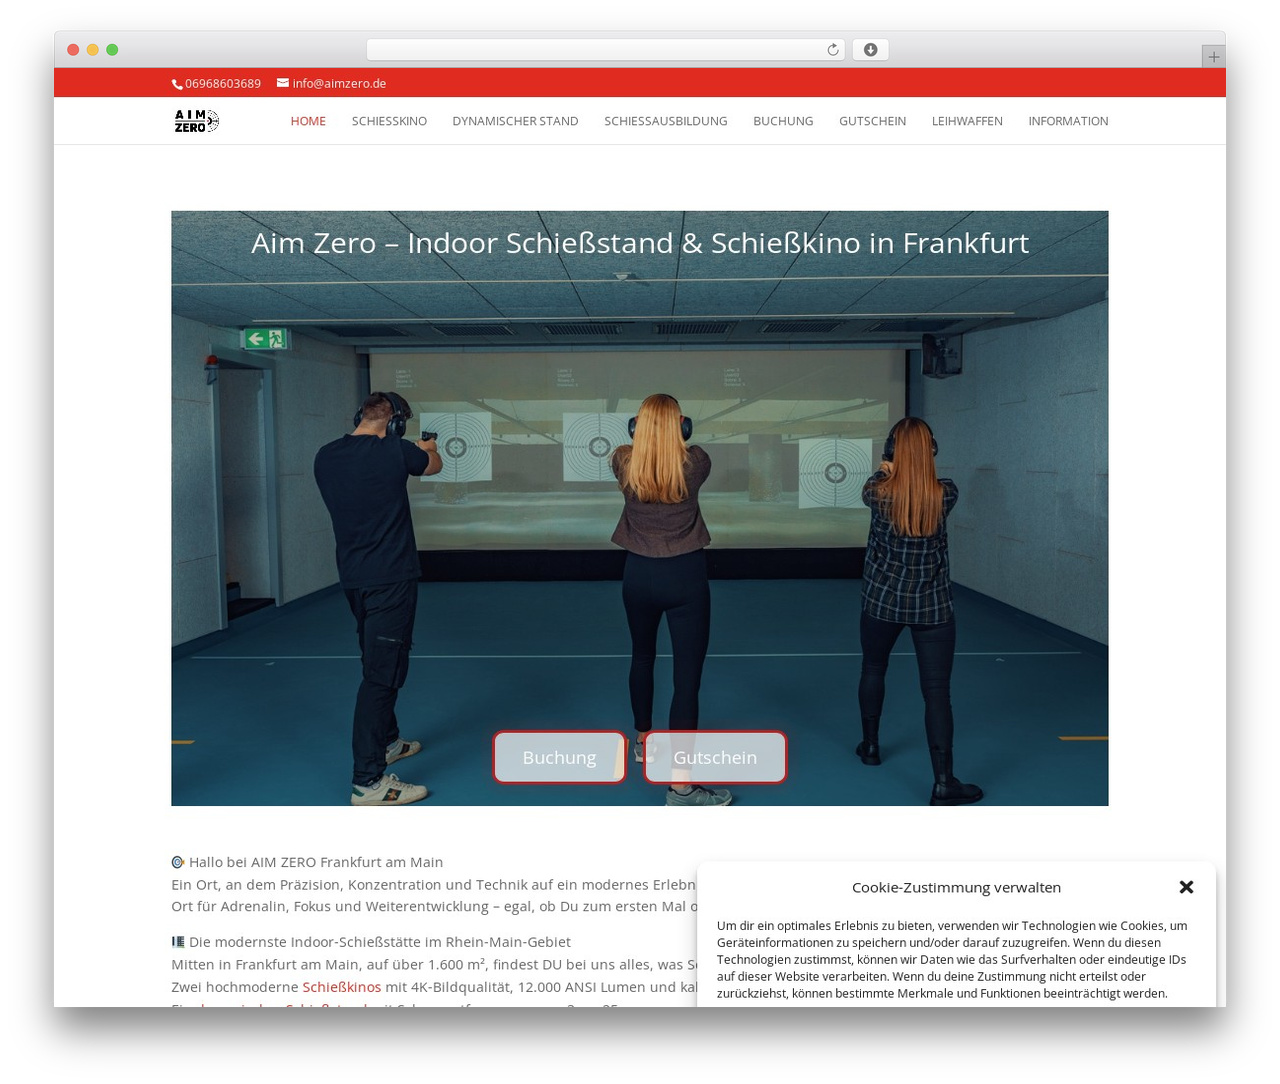Open the BUCHUNG menu item

783,121
